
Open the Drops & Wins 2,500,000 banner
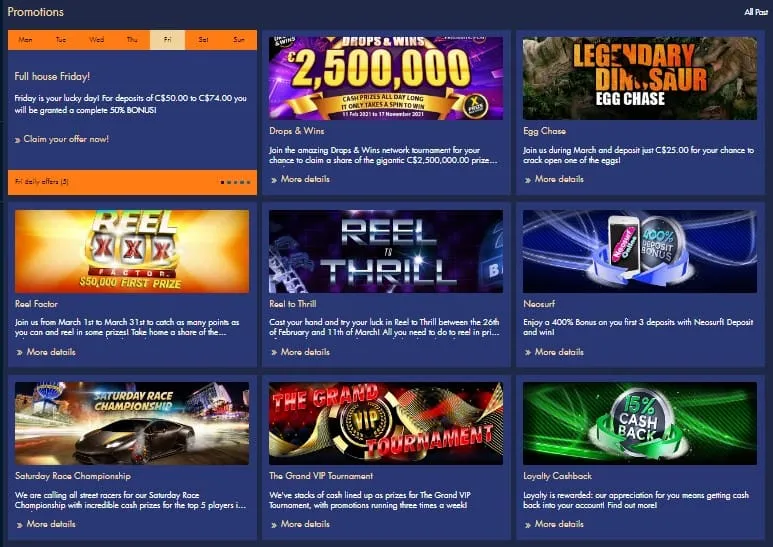386,78
